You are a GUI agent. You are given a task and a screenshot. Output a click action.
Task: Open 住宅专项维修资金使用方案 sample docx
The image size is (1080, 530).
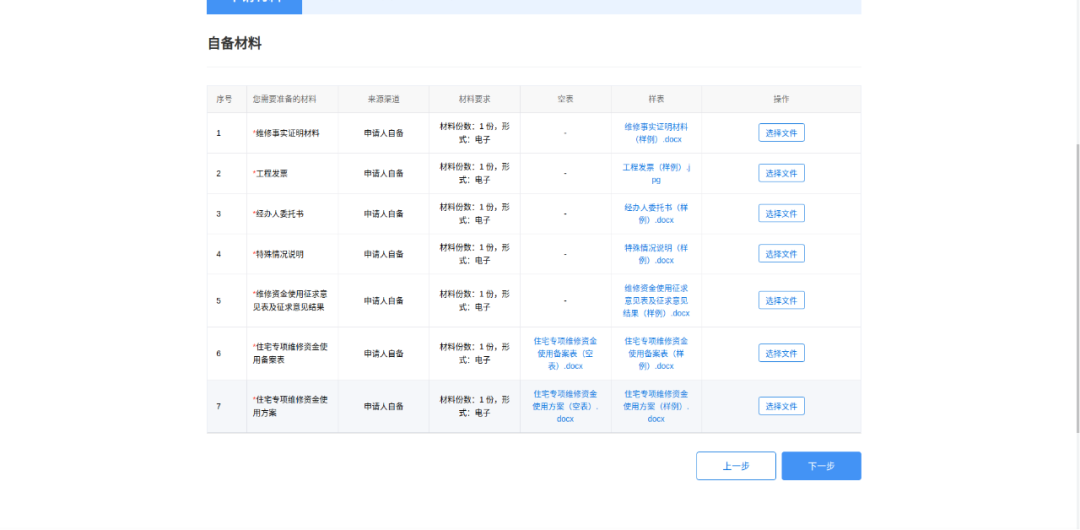coord(656,406)
